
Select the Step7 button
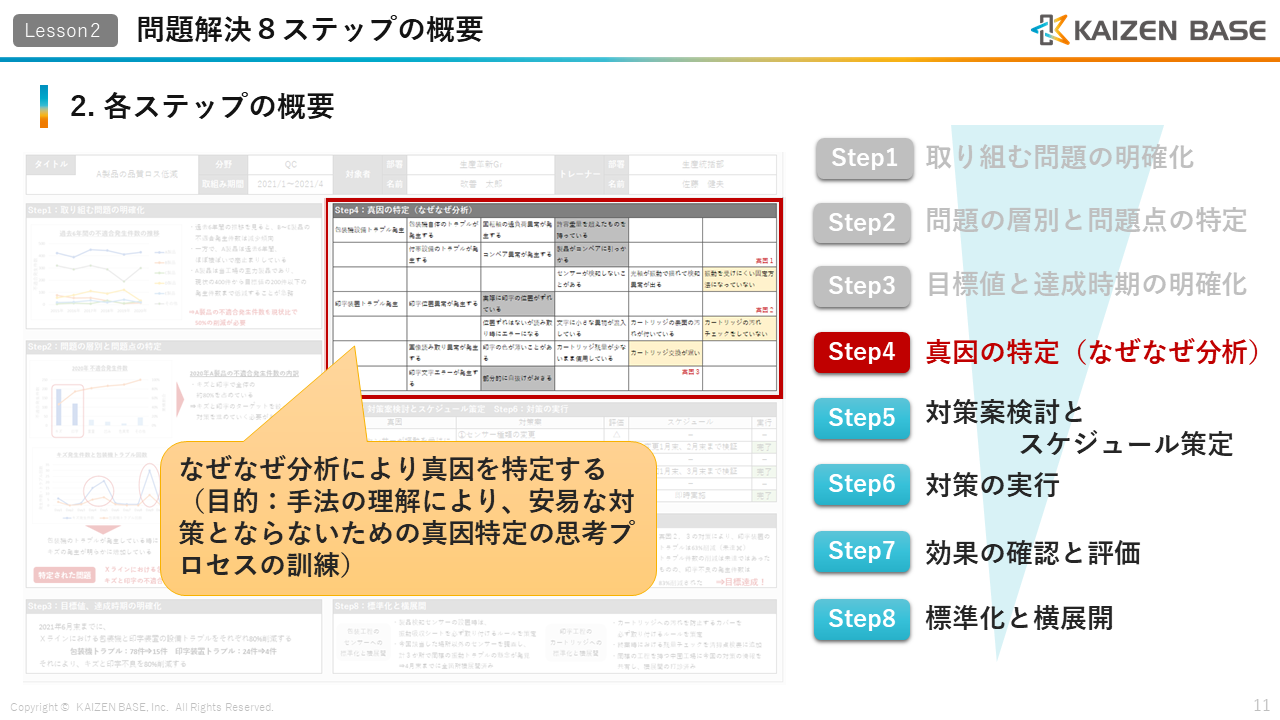click(x=862, y=551)
